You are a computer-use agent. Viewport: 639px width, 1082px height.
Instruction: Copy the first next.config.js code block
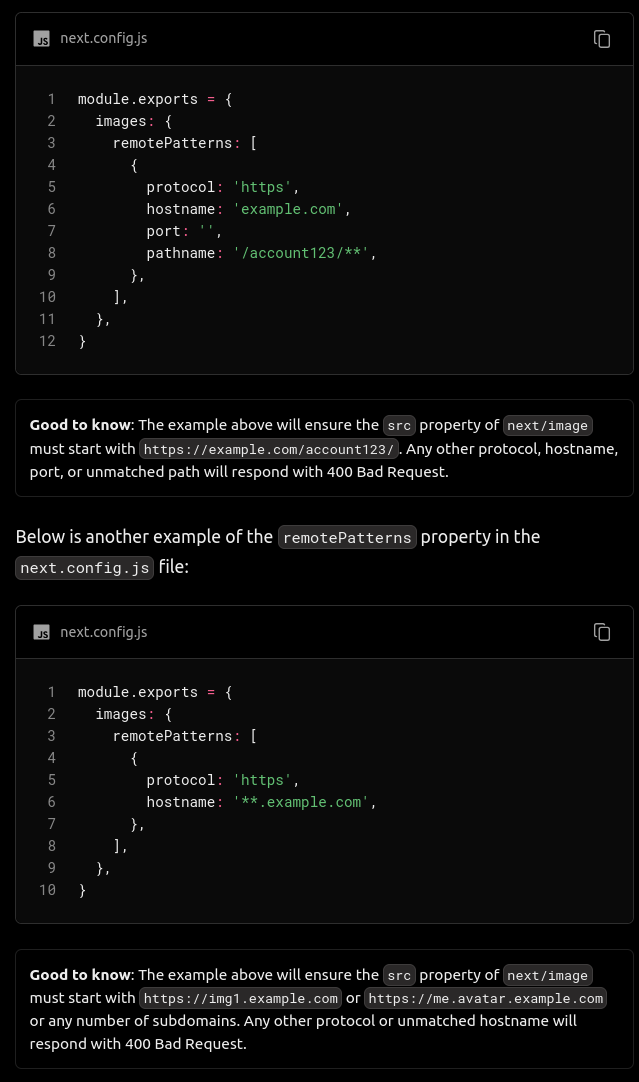[602, 39]
